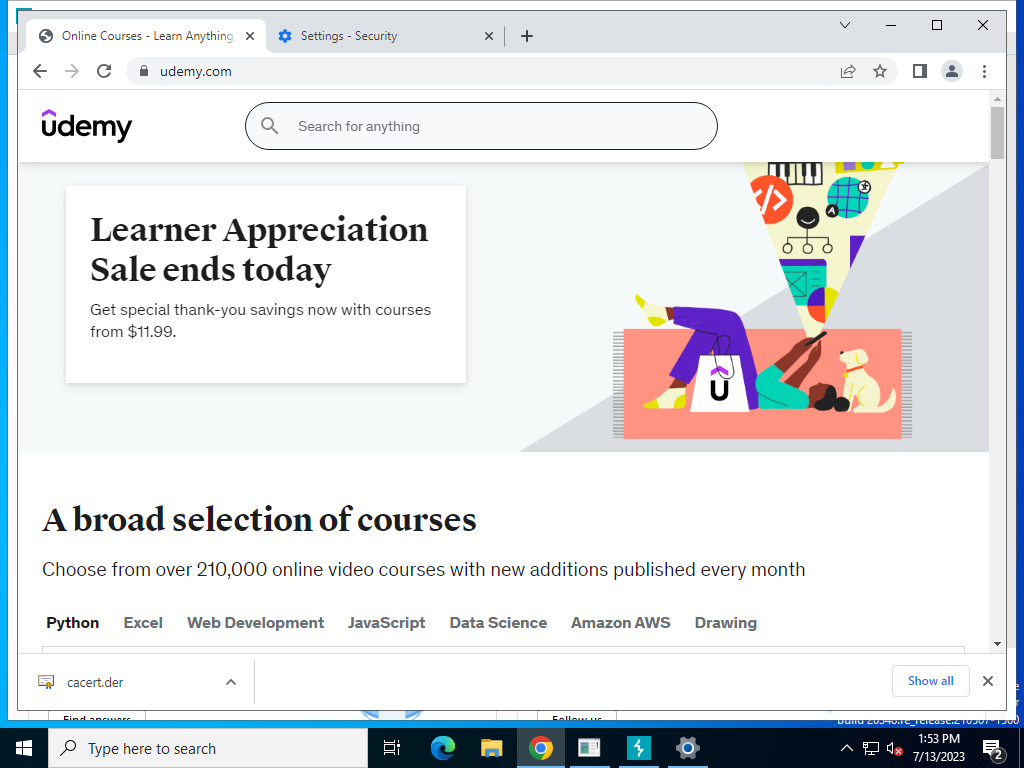1024x768 pixels.
Task: Focus the 'Search for anything' field
Action: coord(481,126)
